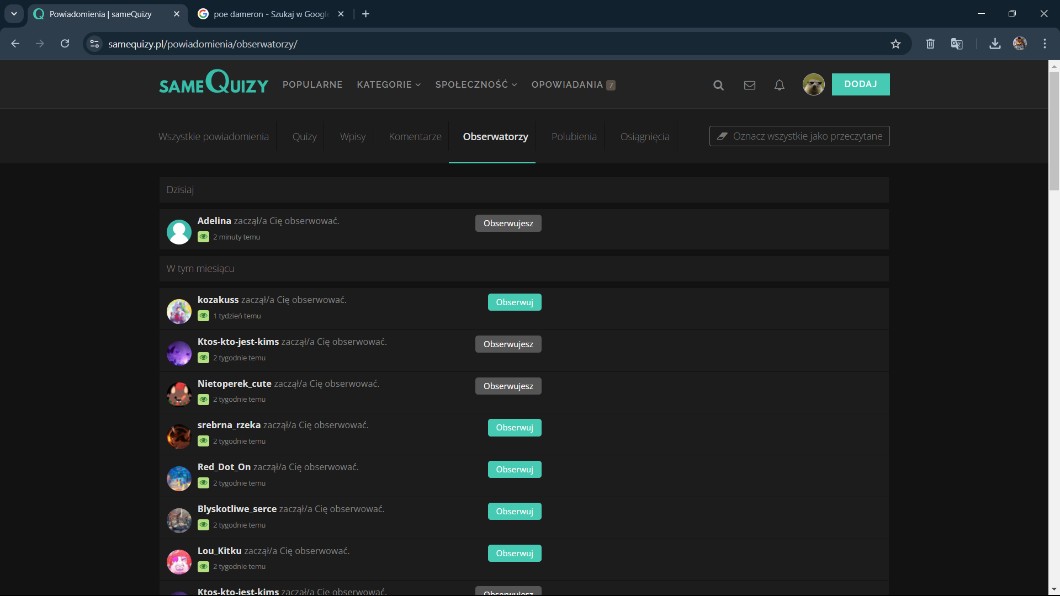
Task: Follow kozakuss with the Obserwuj button
Action: pyautogui.click(x=514, y=302)
